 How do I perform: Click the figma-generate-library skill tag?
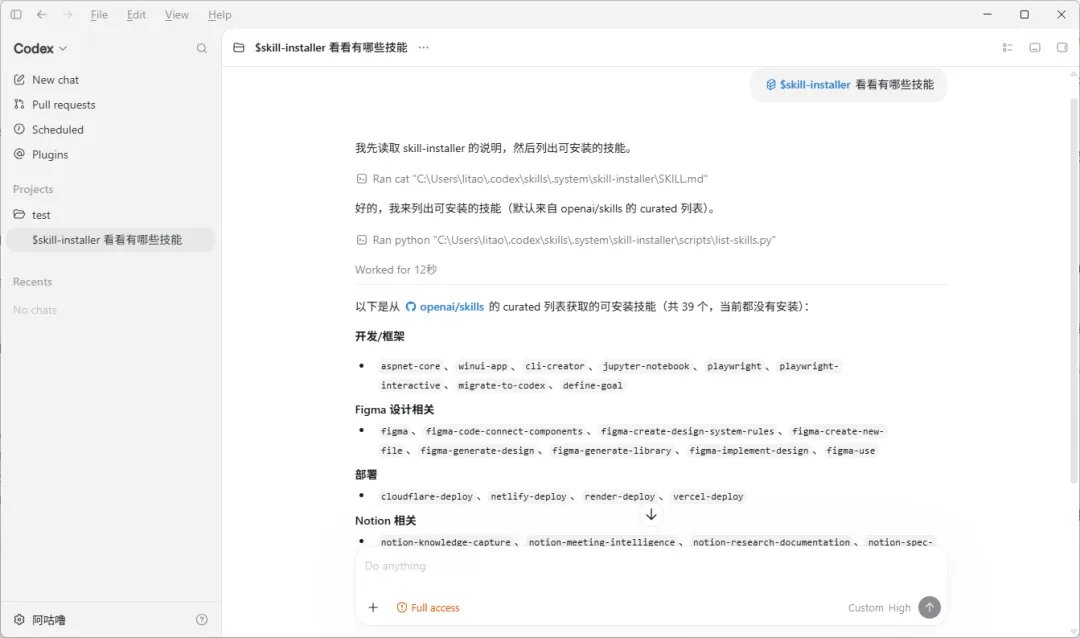(x=612, y=451)
